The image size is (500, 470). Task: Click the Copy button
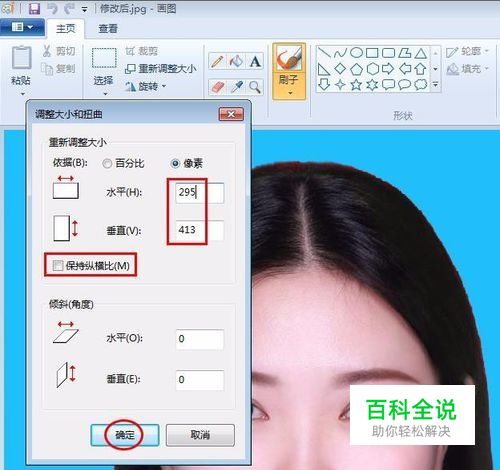58,69
